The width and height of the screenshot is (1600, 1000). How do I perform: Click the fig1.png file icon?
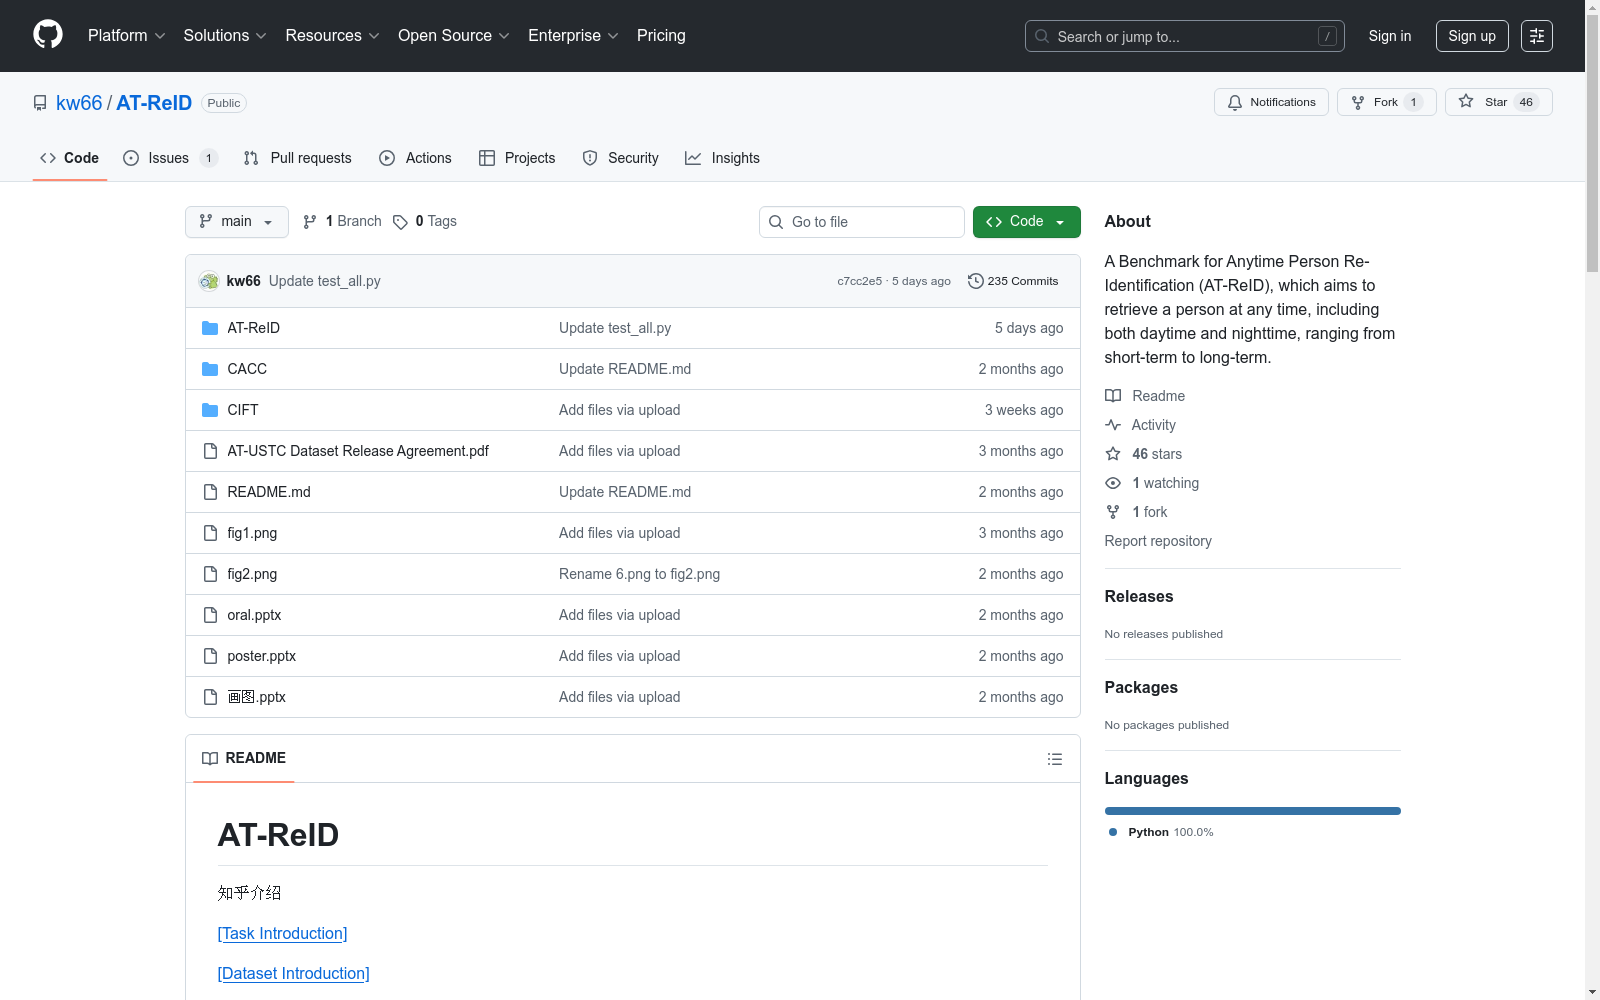pos(210,533)
